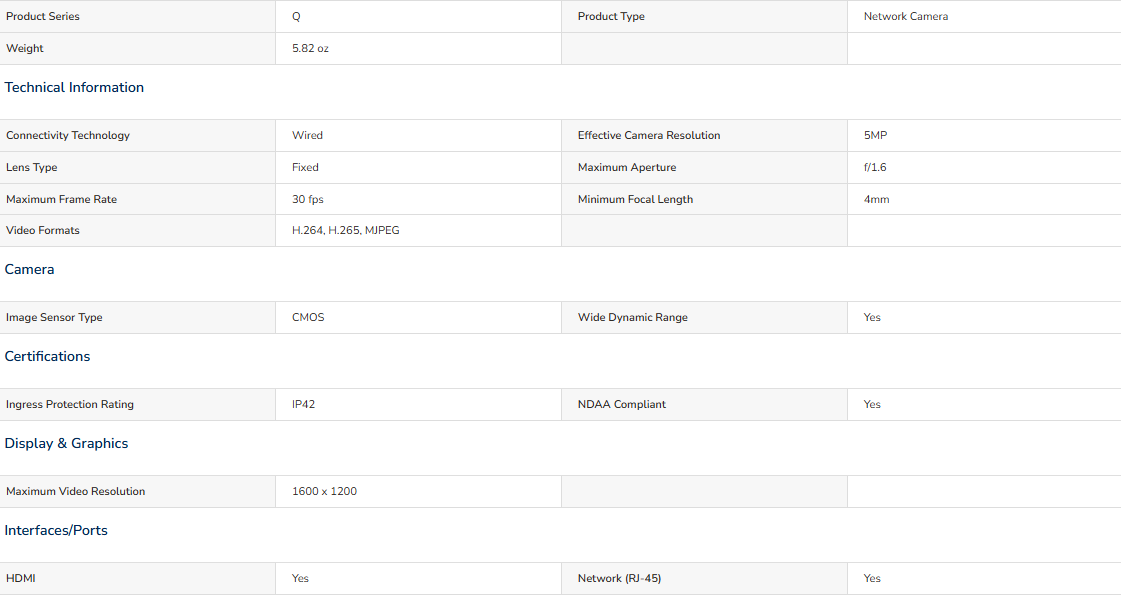Click the 1600 x 1200 resolution value
This screenshot has width=1121, height=595.
[x=325, y=491]
